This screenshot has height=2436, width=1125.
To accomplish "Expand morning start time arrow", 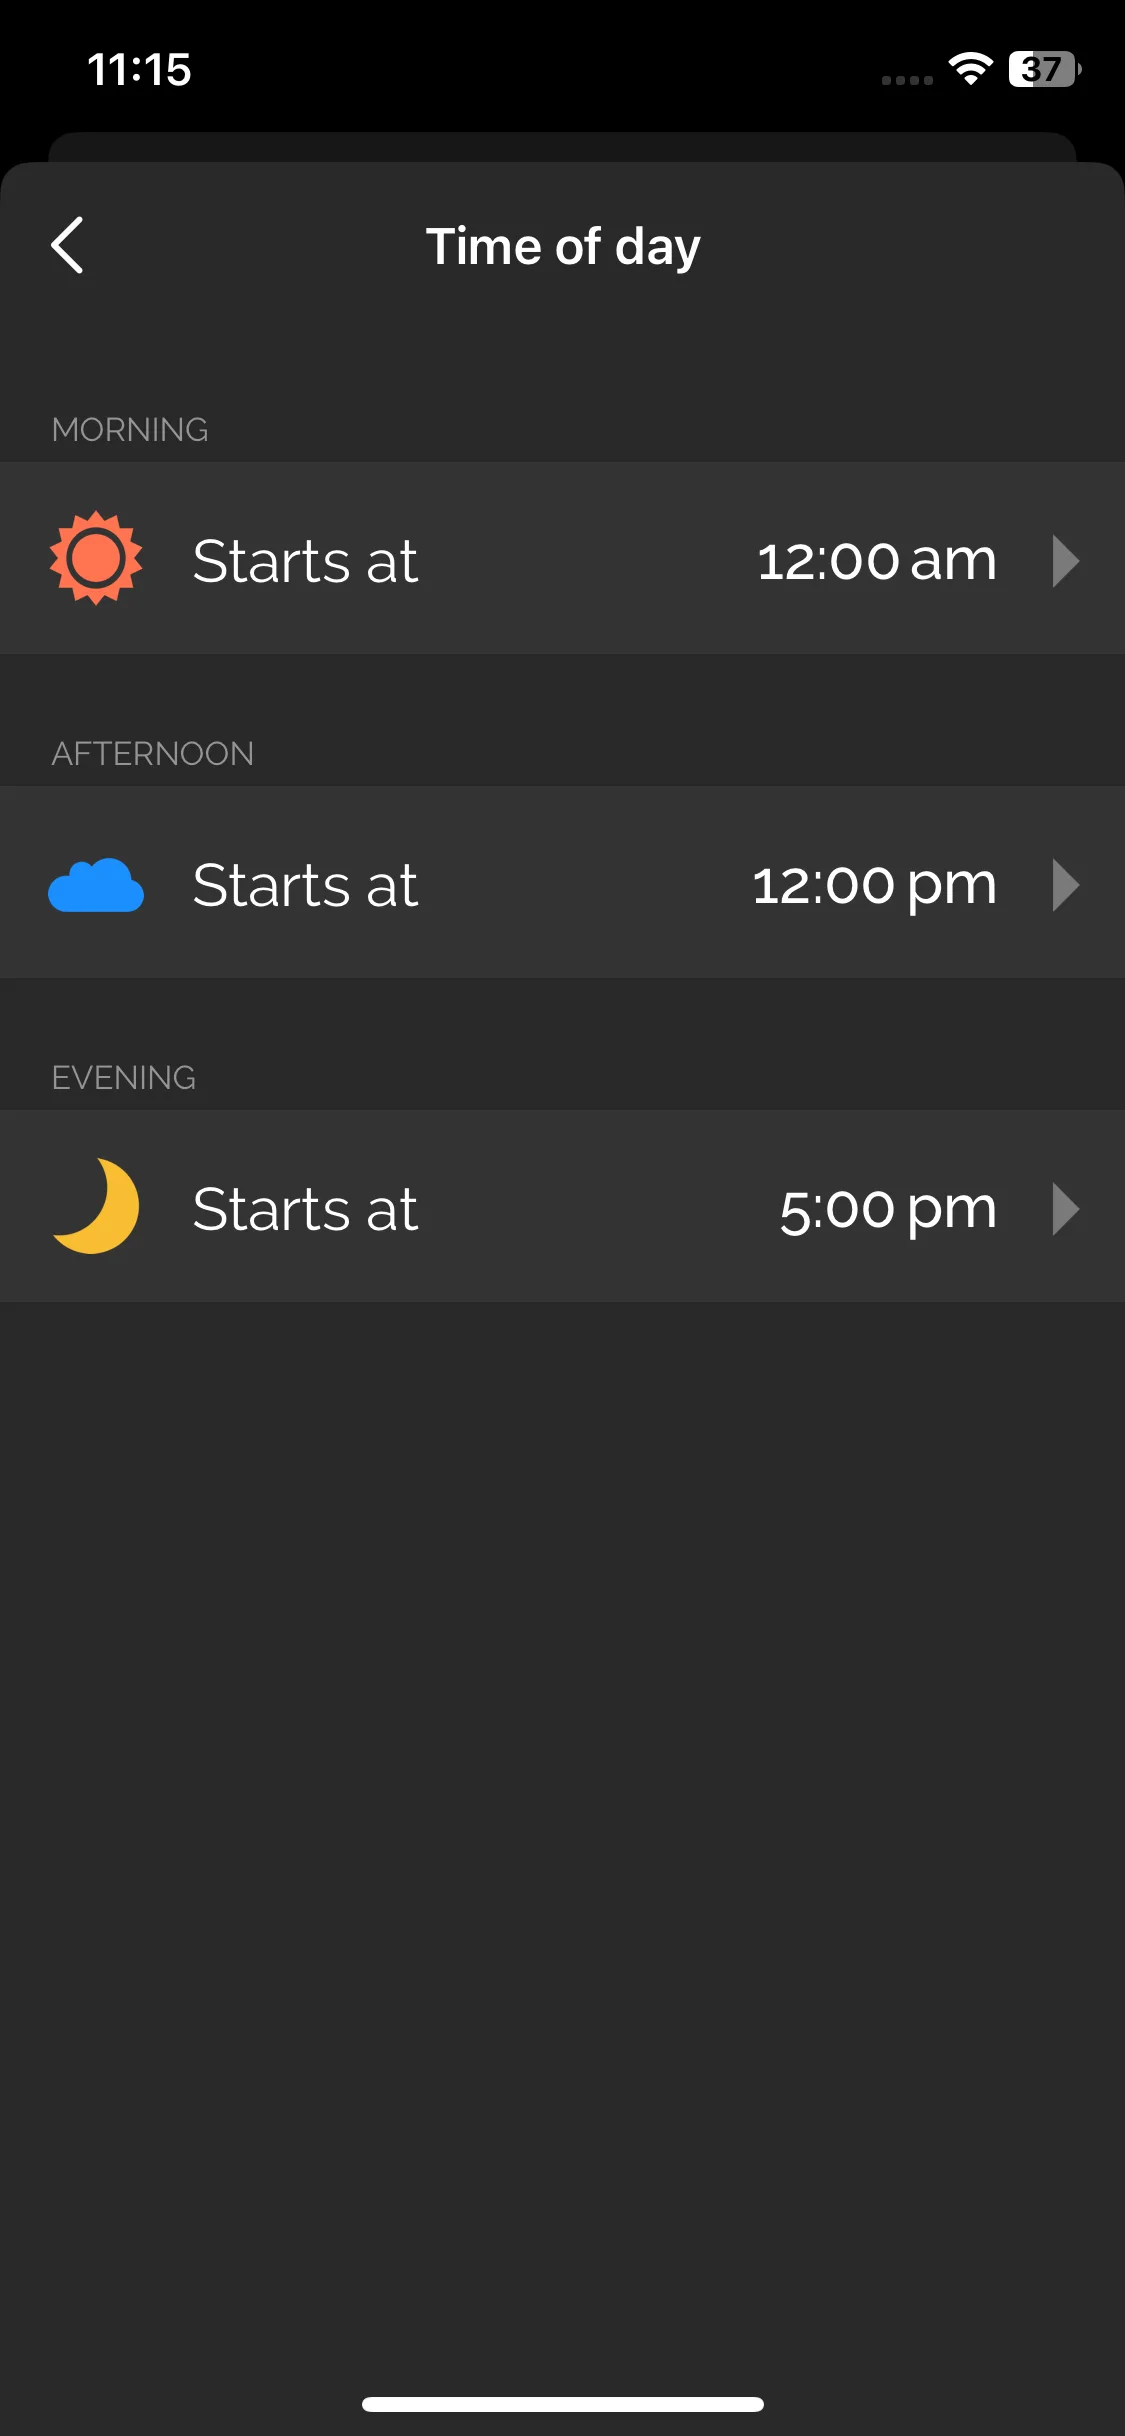I will point(1066,560).
